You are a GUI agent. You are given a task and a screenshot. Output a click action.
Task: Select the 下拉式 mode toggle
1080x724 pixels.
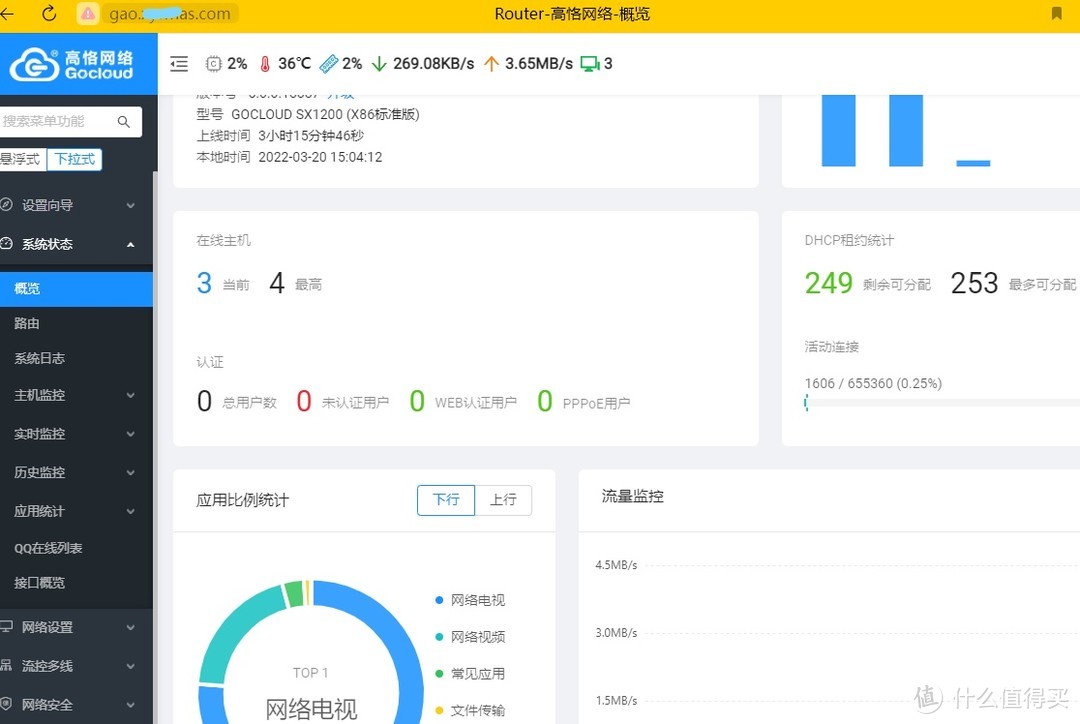click(76, 159)
